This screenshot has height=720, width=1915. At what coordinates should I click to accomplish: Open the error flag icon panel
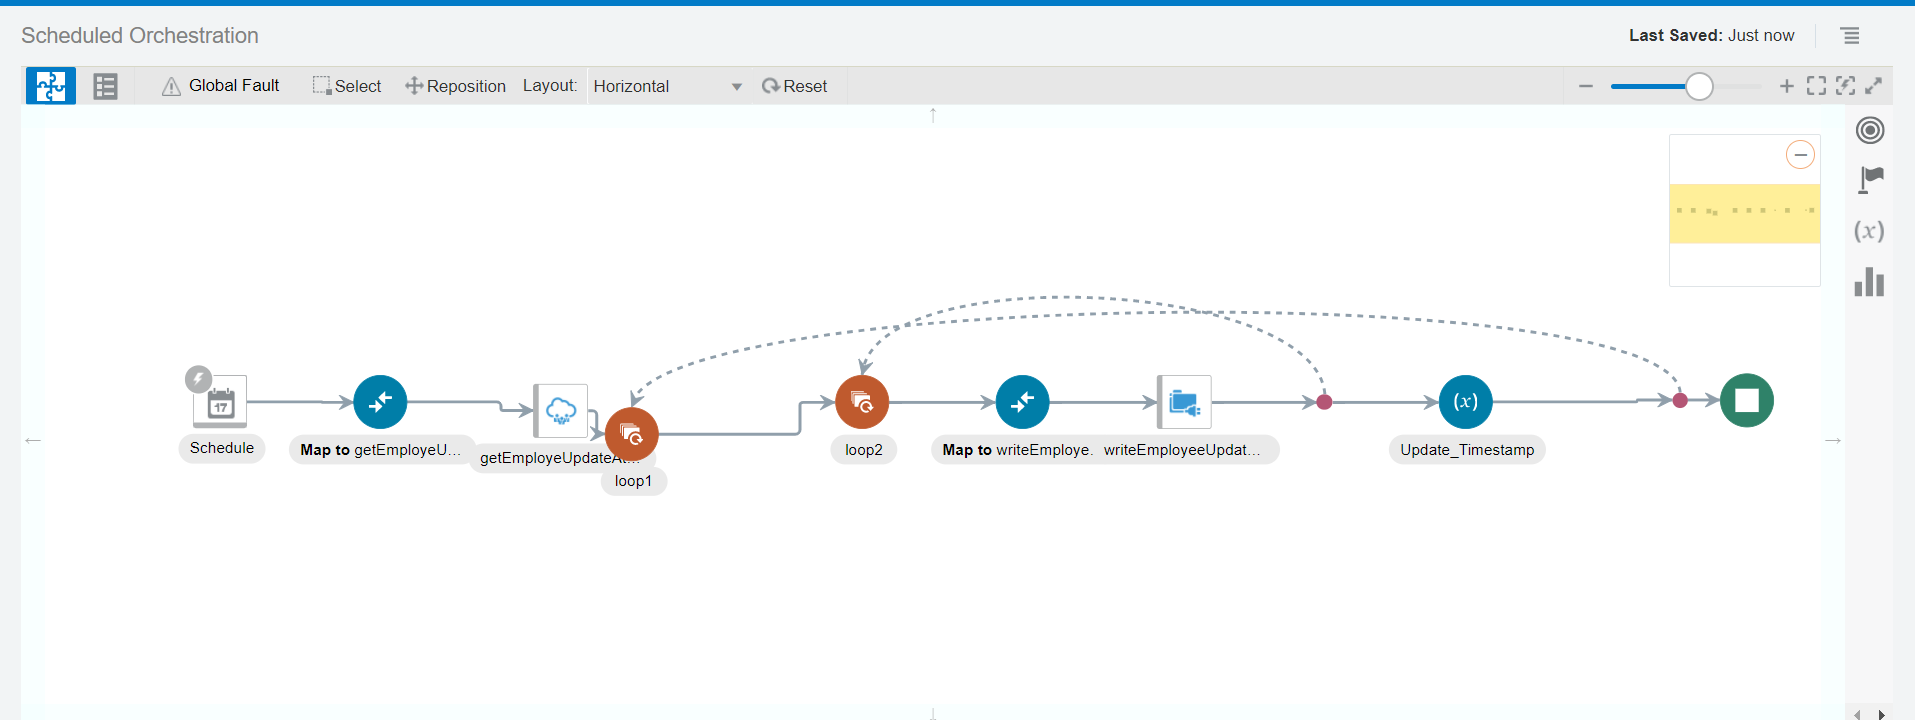coord(1869,180)
